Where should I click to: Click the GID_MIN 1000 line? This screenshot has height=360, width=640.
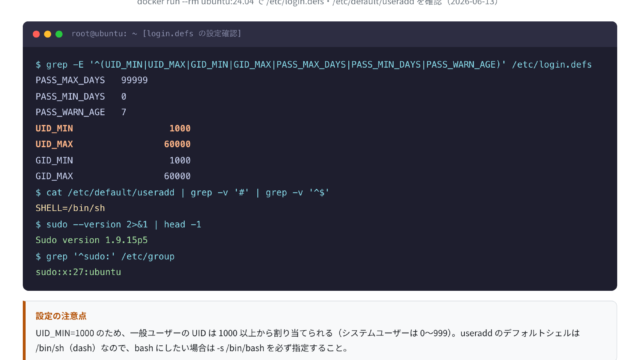tap(113, 160)
